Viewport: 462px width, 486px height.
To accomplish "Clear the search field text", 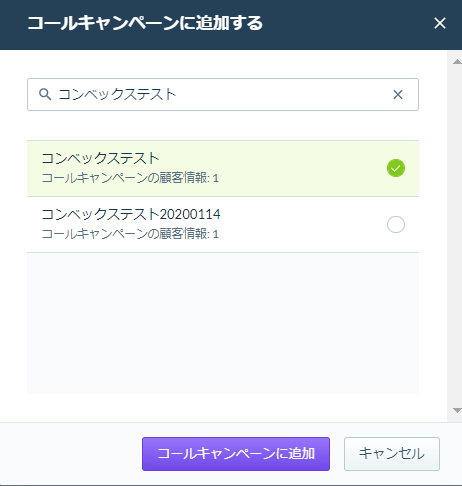I will point(398,94).
